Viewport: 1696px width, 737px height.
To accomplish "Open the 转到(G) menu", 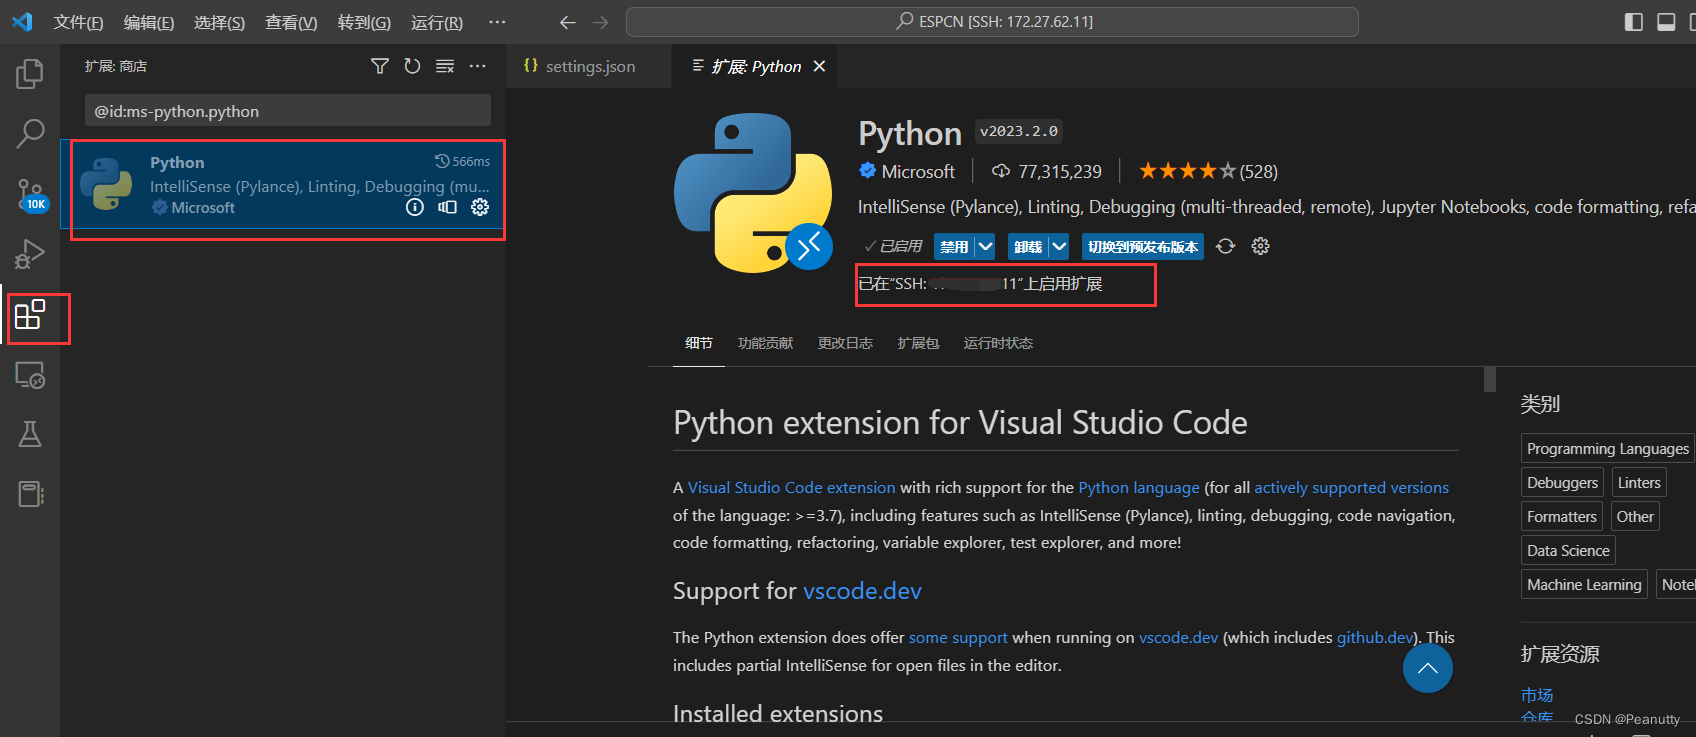I will point(364,22).
